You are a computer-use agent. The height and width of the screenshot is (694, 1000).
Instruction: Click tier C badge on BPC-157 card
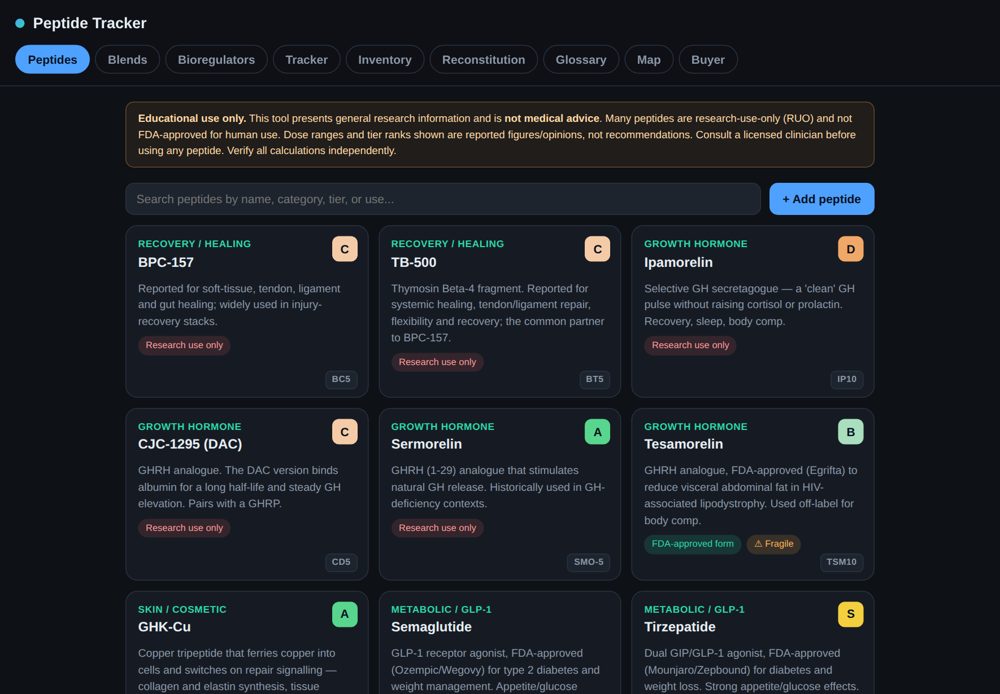coord(344,249)
